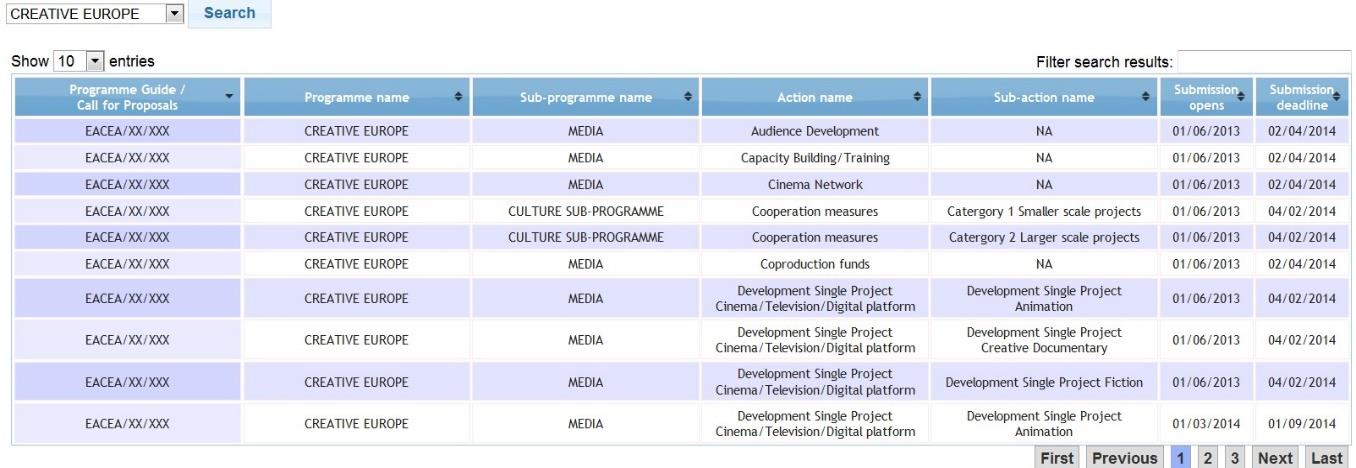Click the 01/03/2014 submission opens cell
The width and height of the screenshot is (1356, 468).
click(x=1206, y=424)
